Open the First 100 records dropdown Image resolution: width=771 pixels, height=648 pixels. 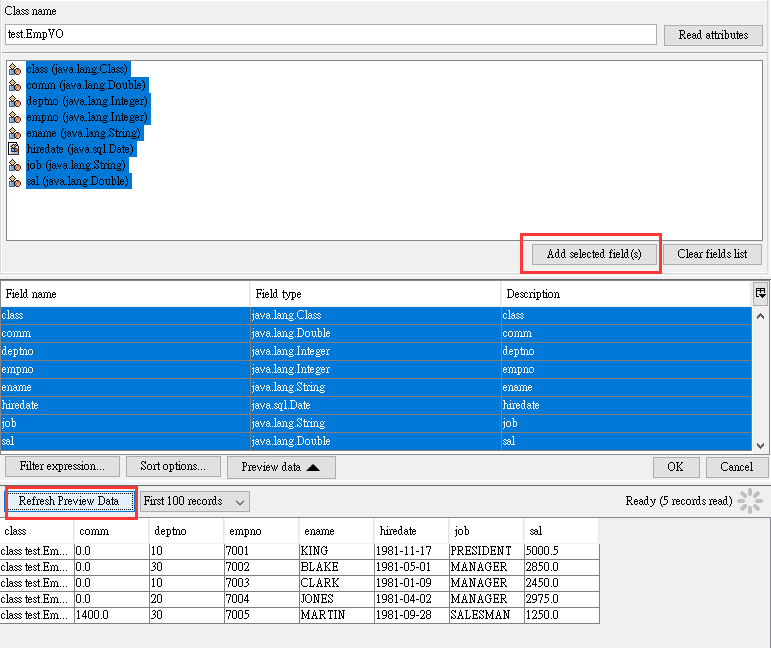194,501
